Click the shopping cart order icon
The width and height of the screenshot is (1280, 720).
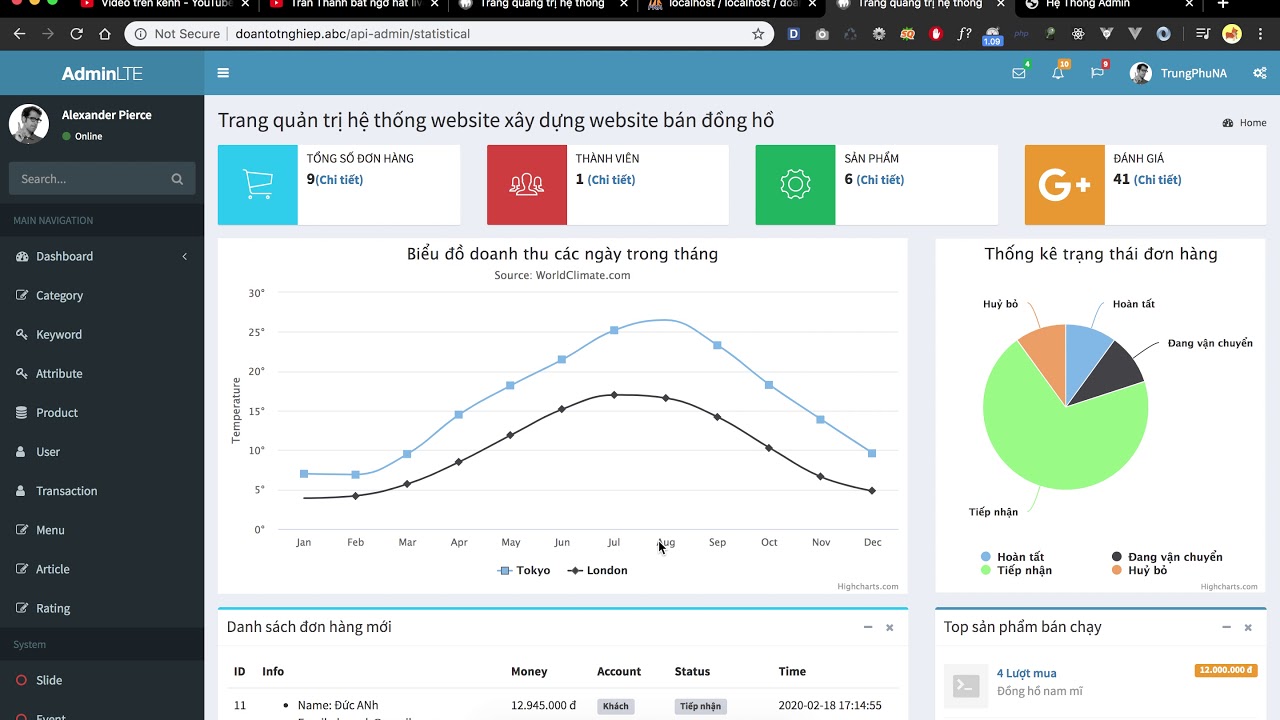pos(258,185)
